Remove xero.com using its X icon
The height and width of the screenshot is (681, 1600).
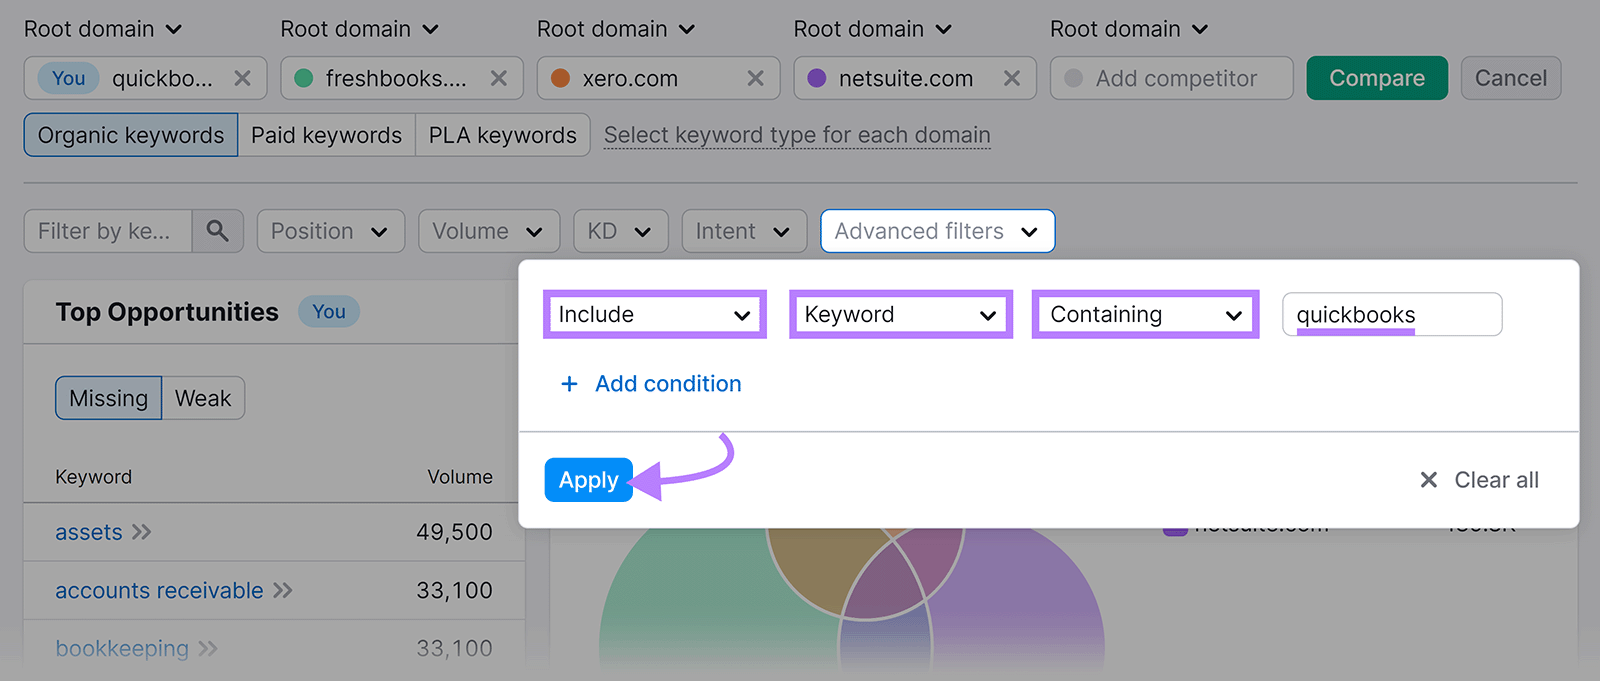coord(755,78)
